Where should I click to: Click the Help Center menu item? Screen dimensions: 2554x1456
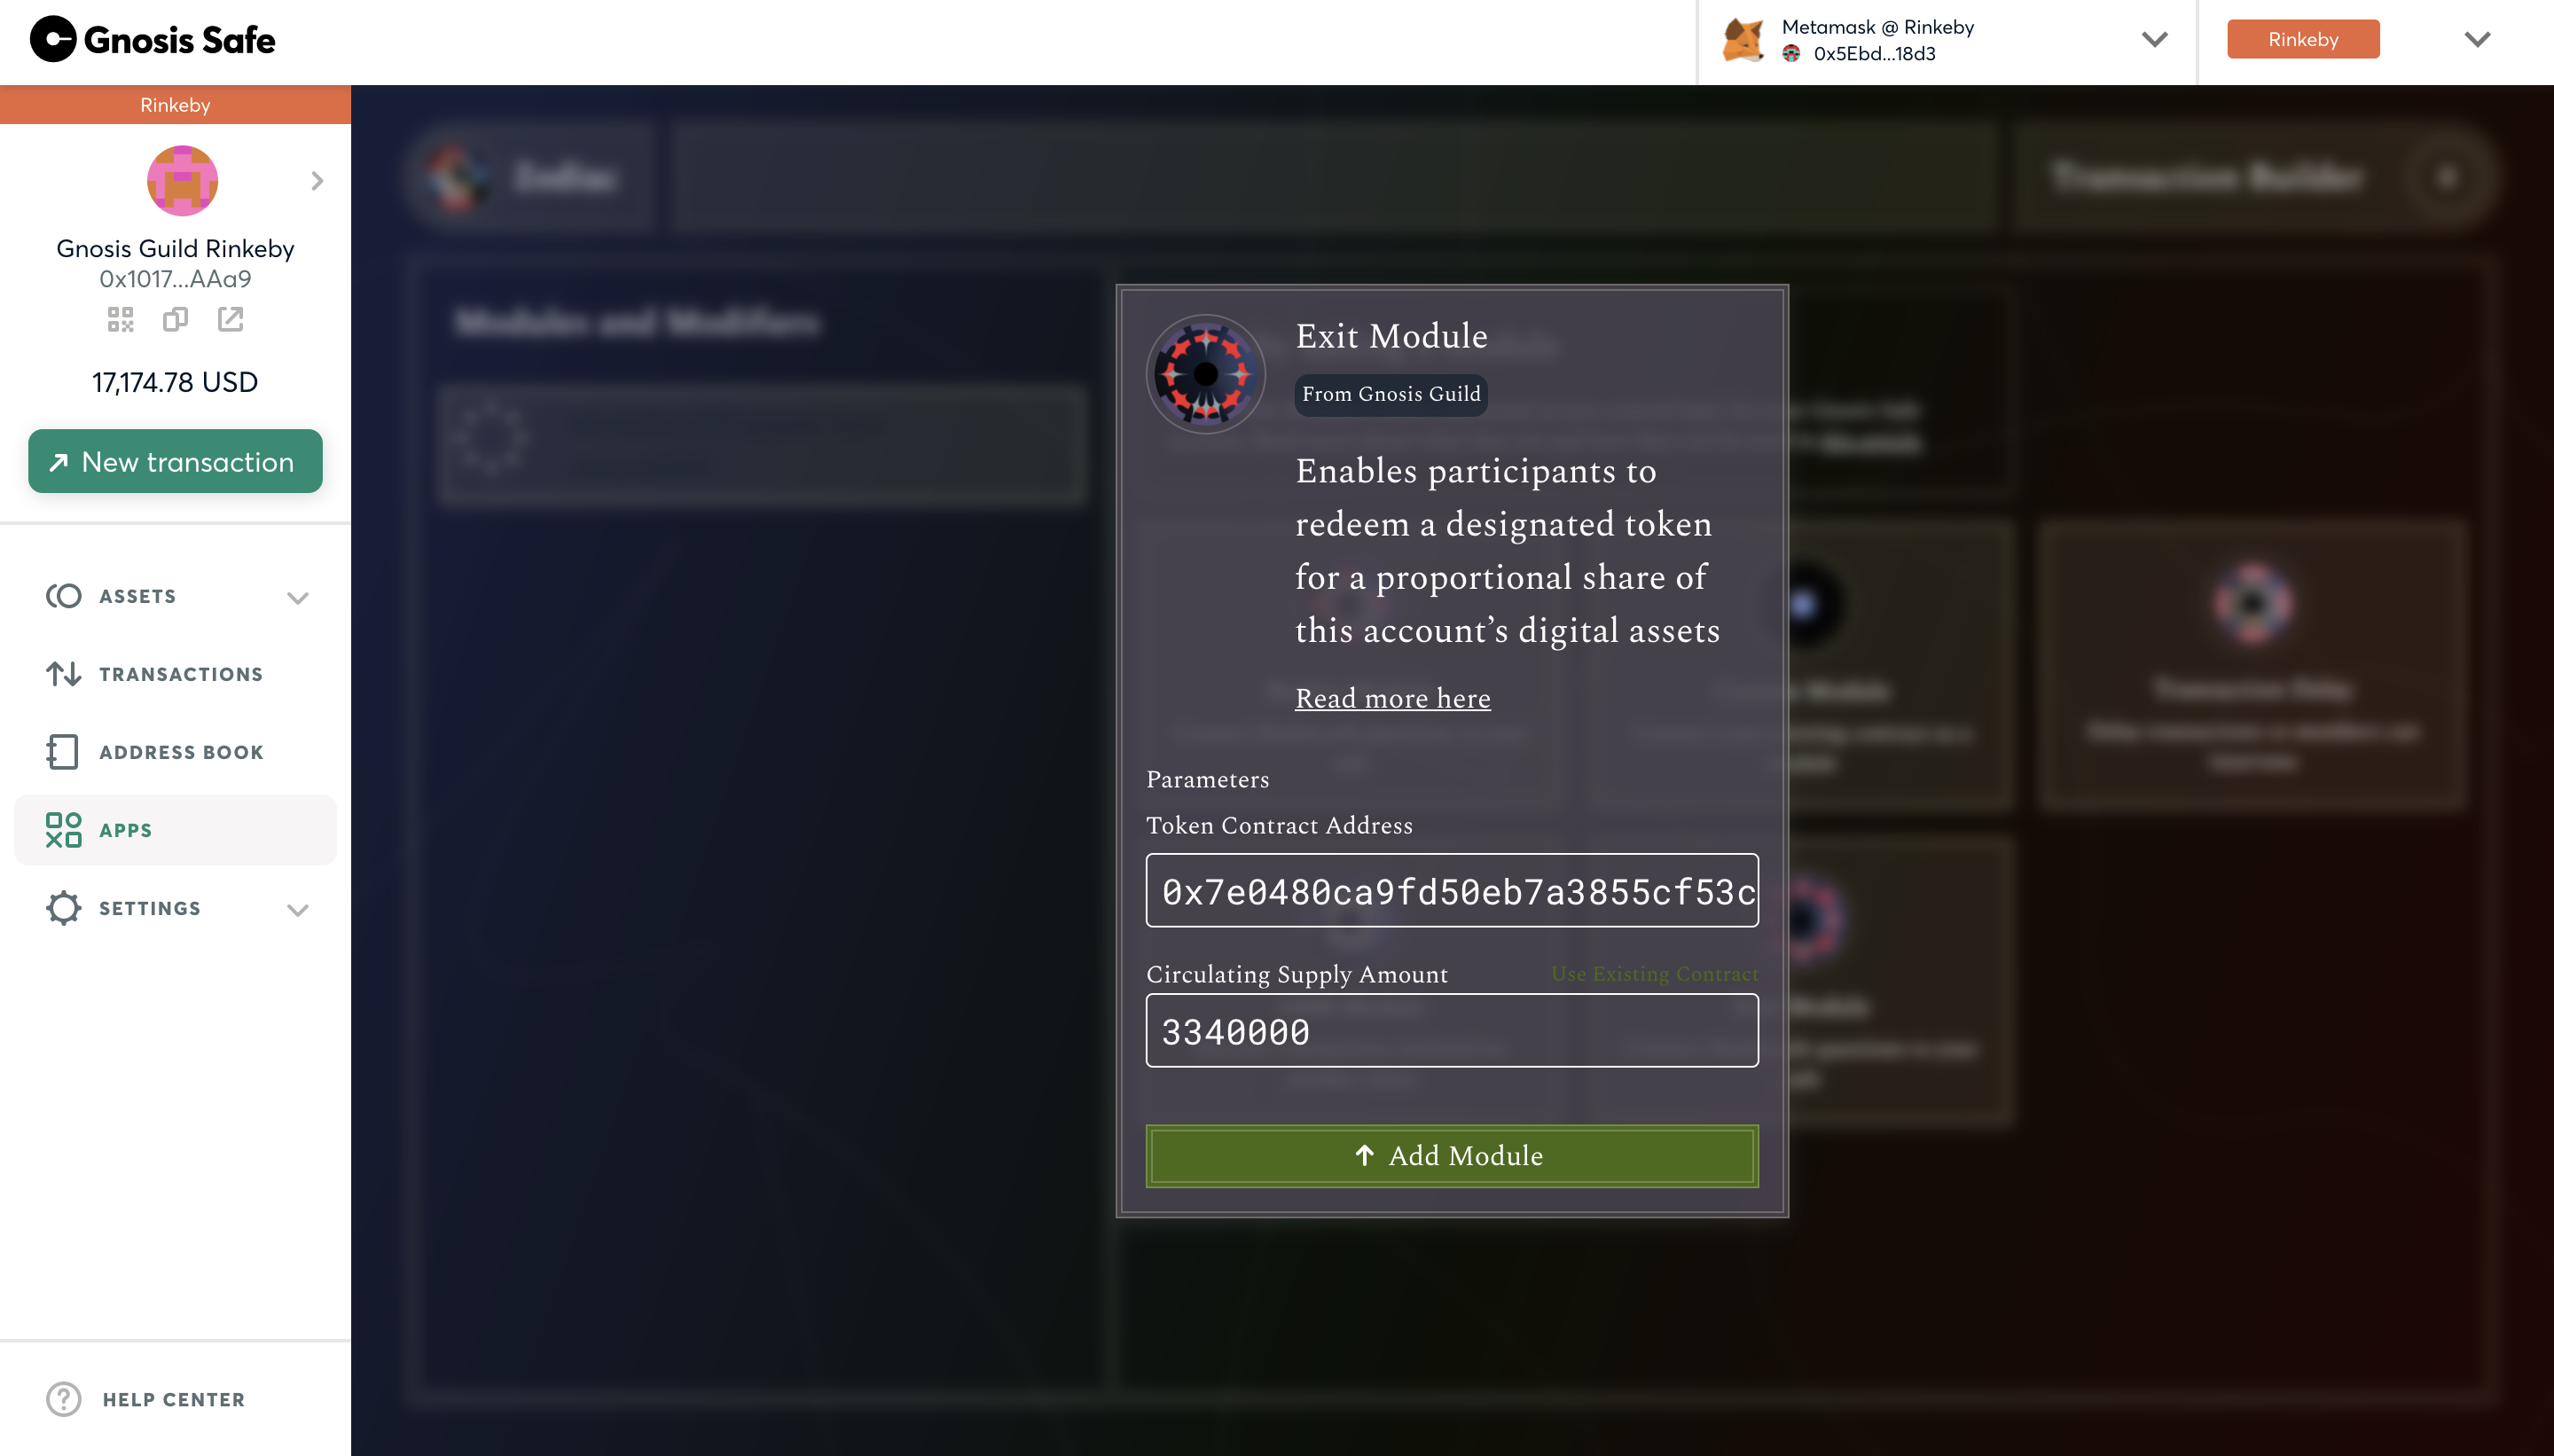(x=174, y=1398)
